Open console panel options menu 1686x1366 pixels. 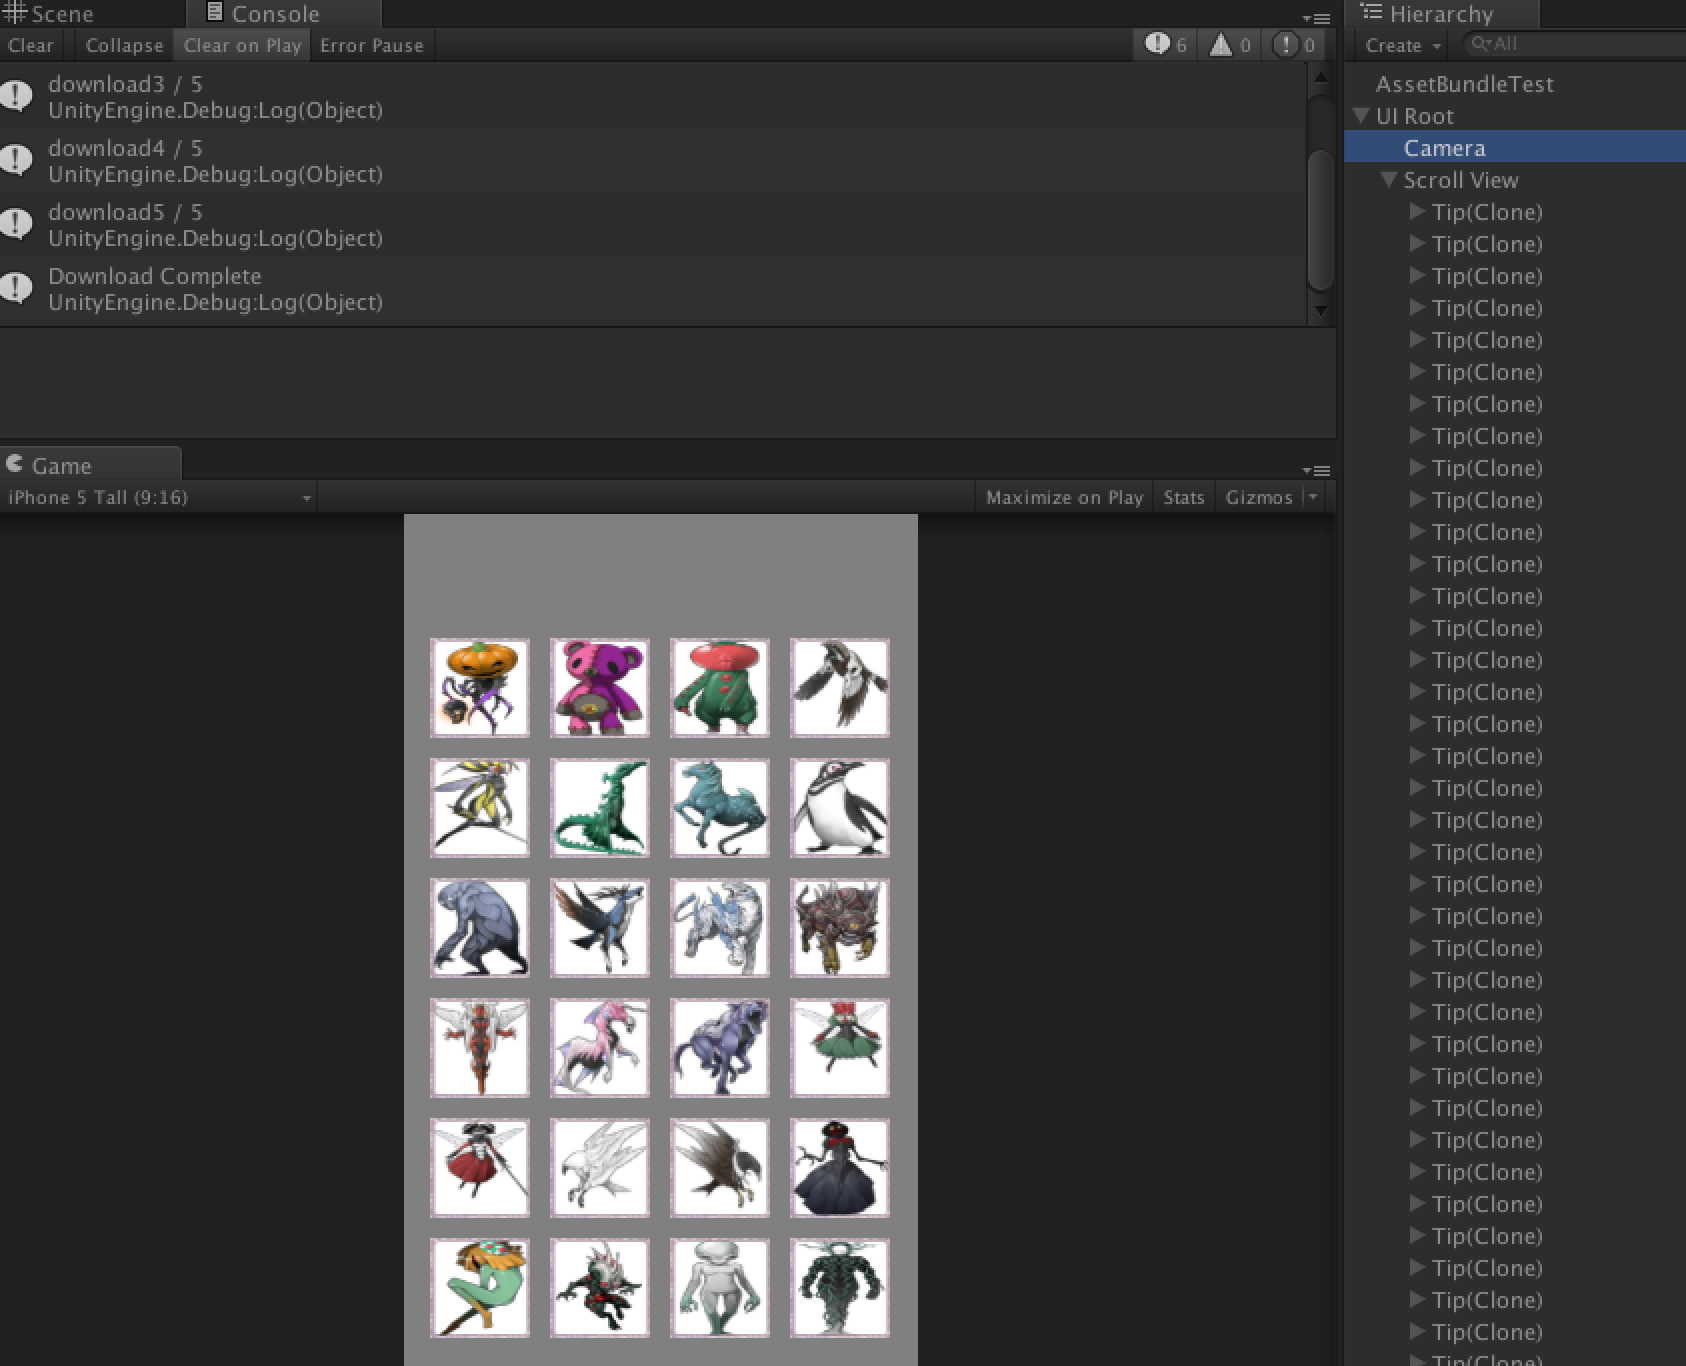[1318, 18]
